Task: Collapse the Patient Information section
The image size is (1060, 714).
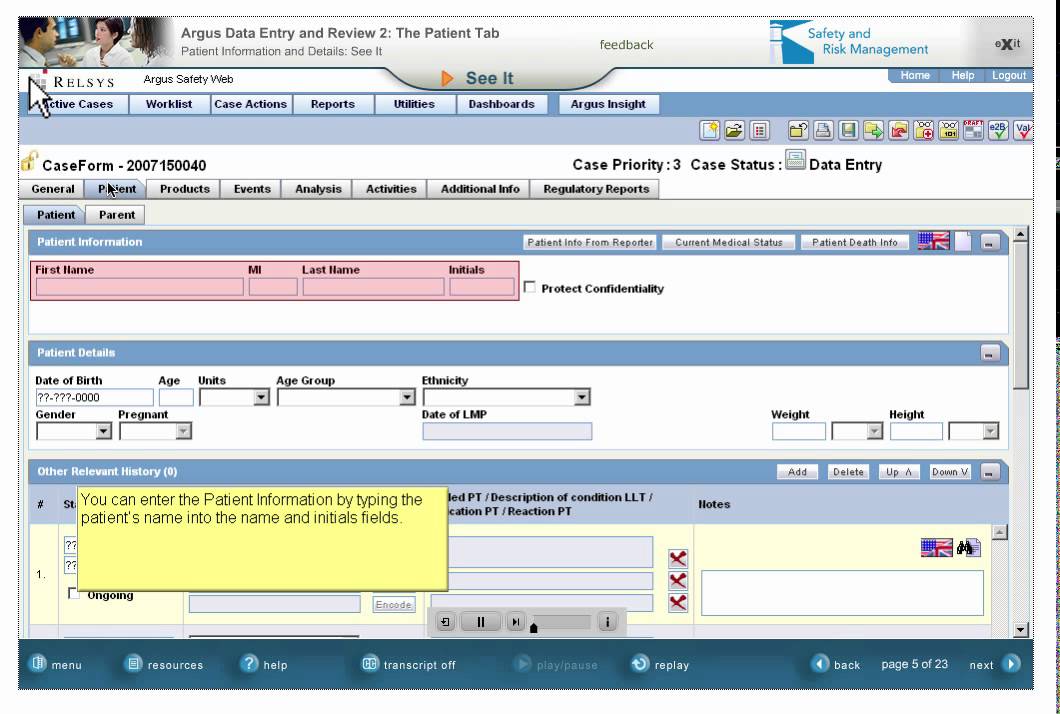Action: coord(989,242)
